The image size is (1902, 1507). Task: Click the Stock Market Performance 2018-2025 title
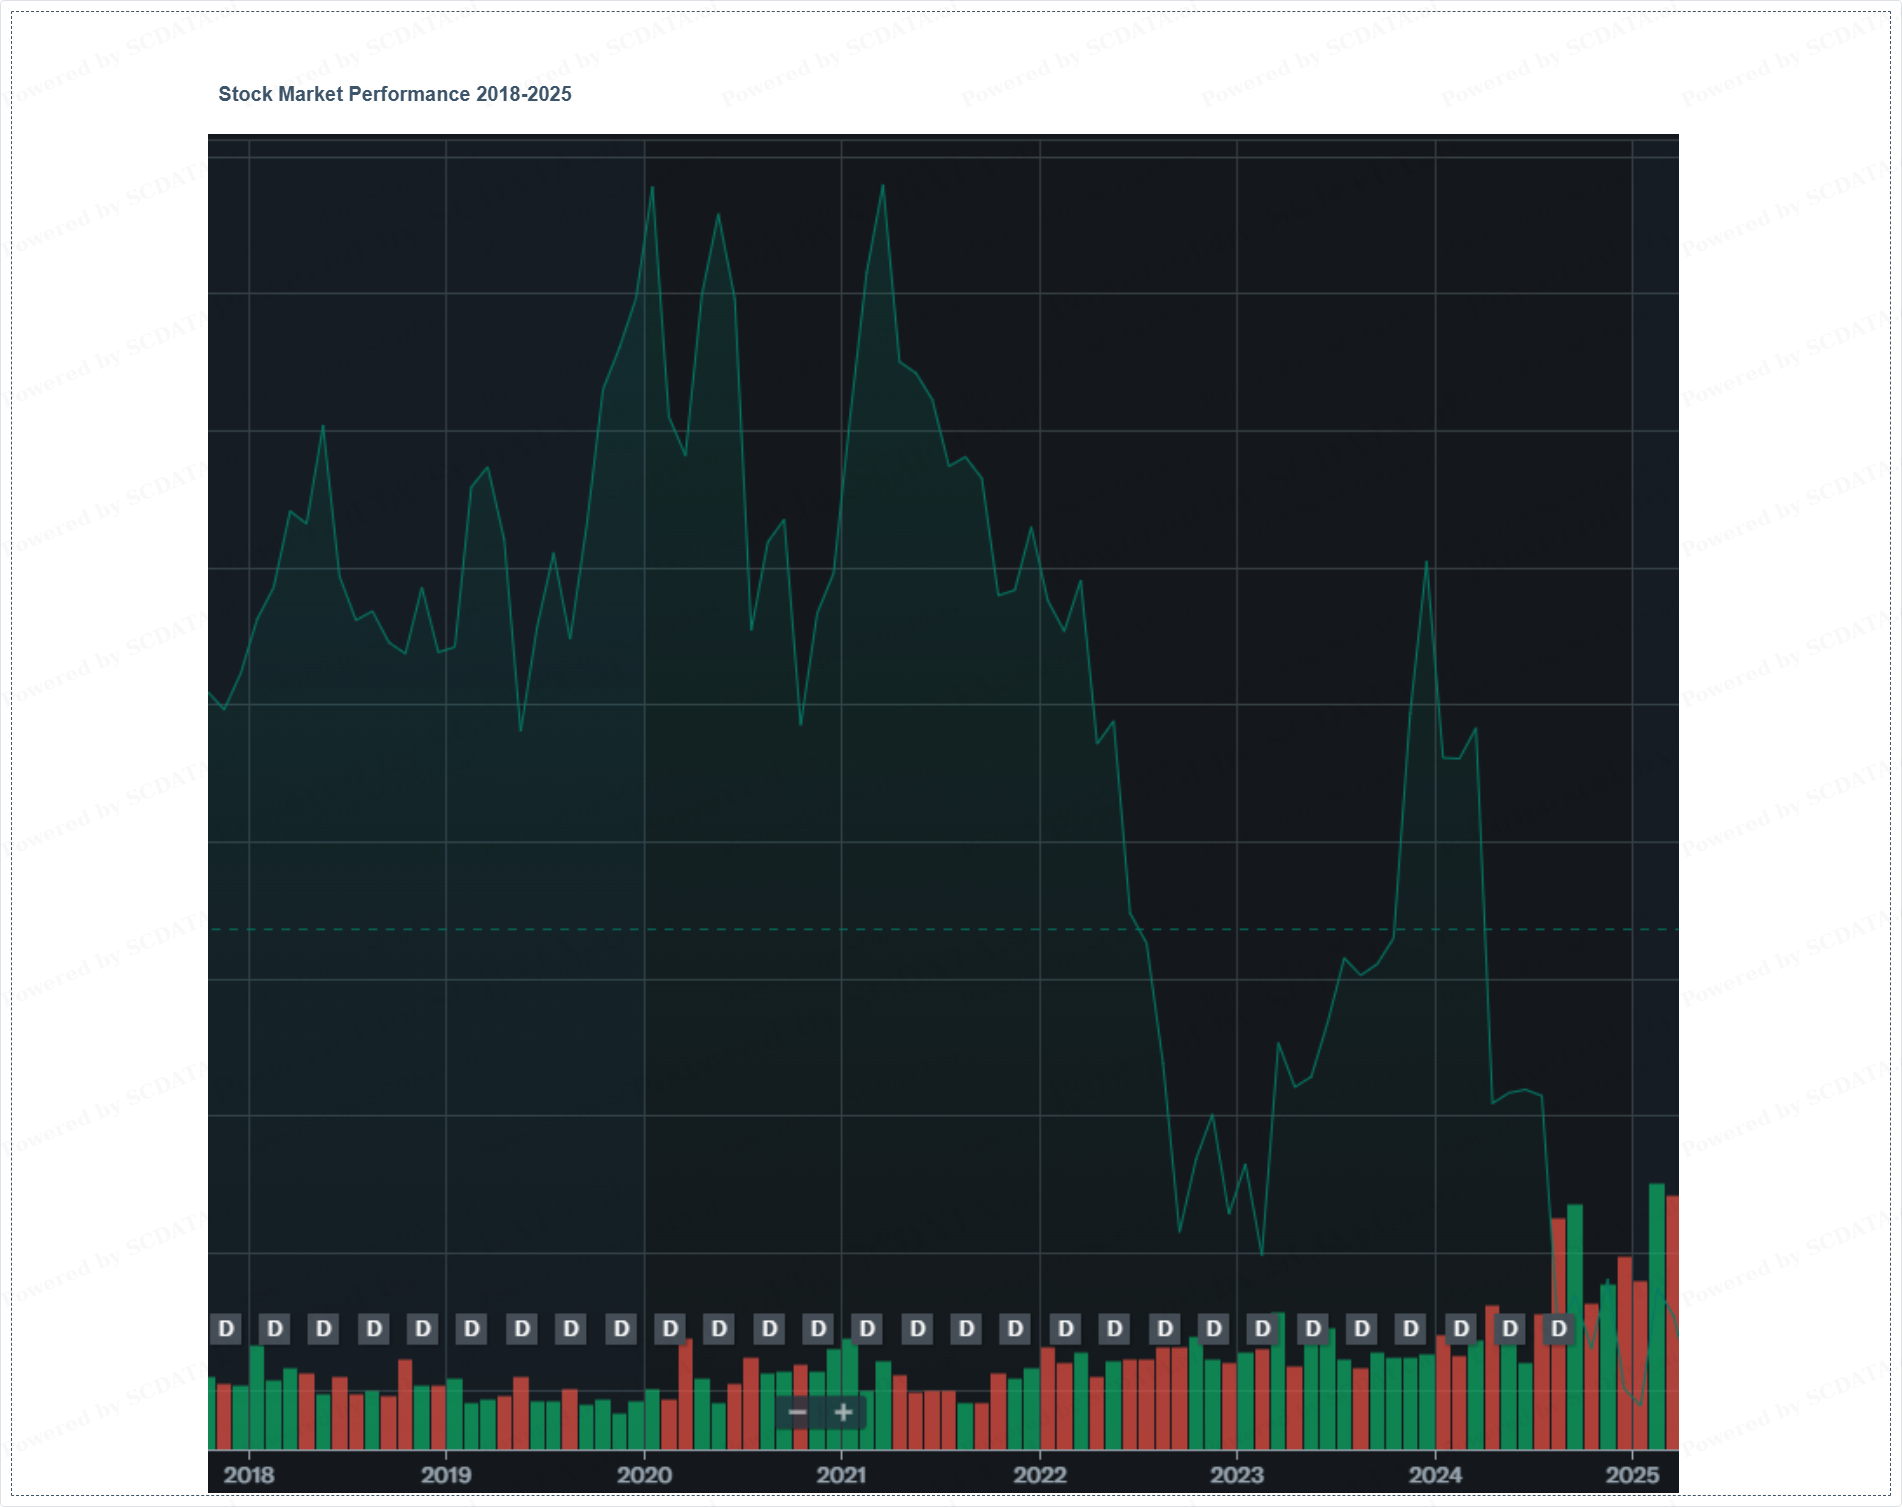(395, 94)
